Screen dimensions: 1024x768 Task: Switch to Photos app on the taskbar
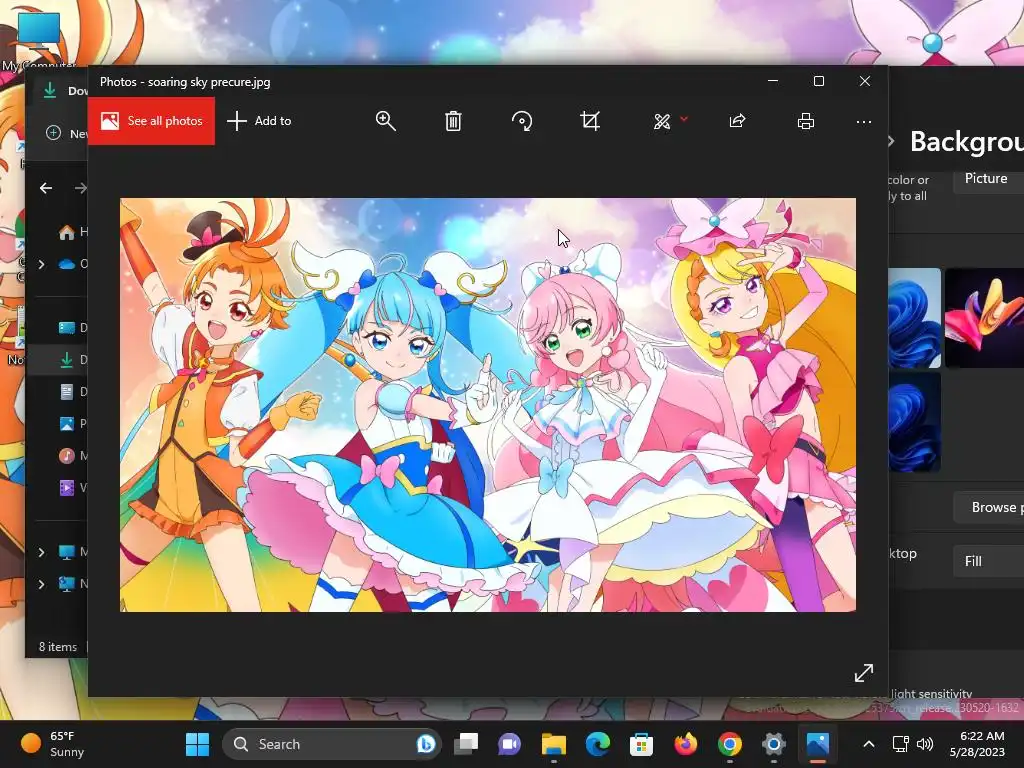818,744
